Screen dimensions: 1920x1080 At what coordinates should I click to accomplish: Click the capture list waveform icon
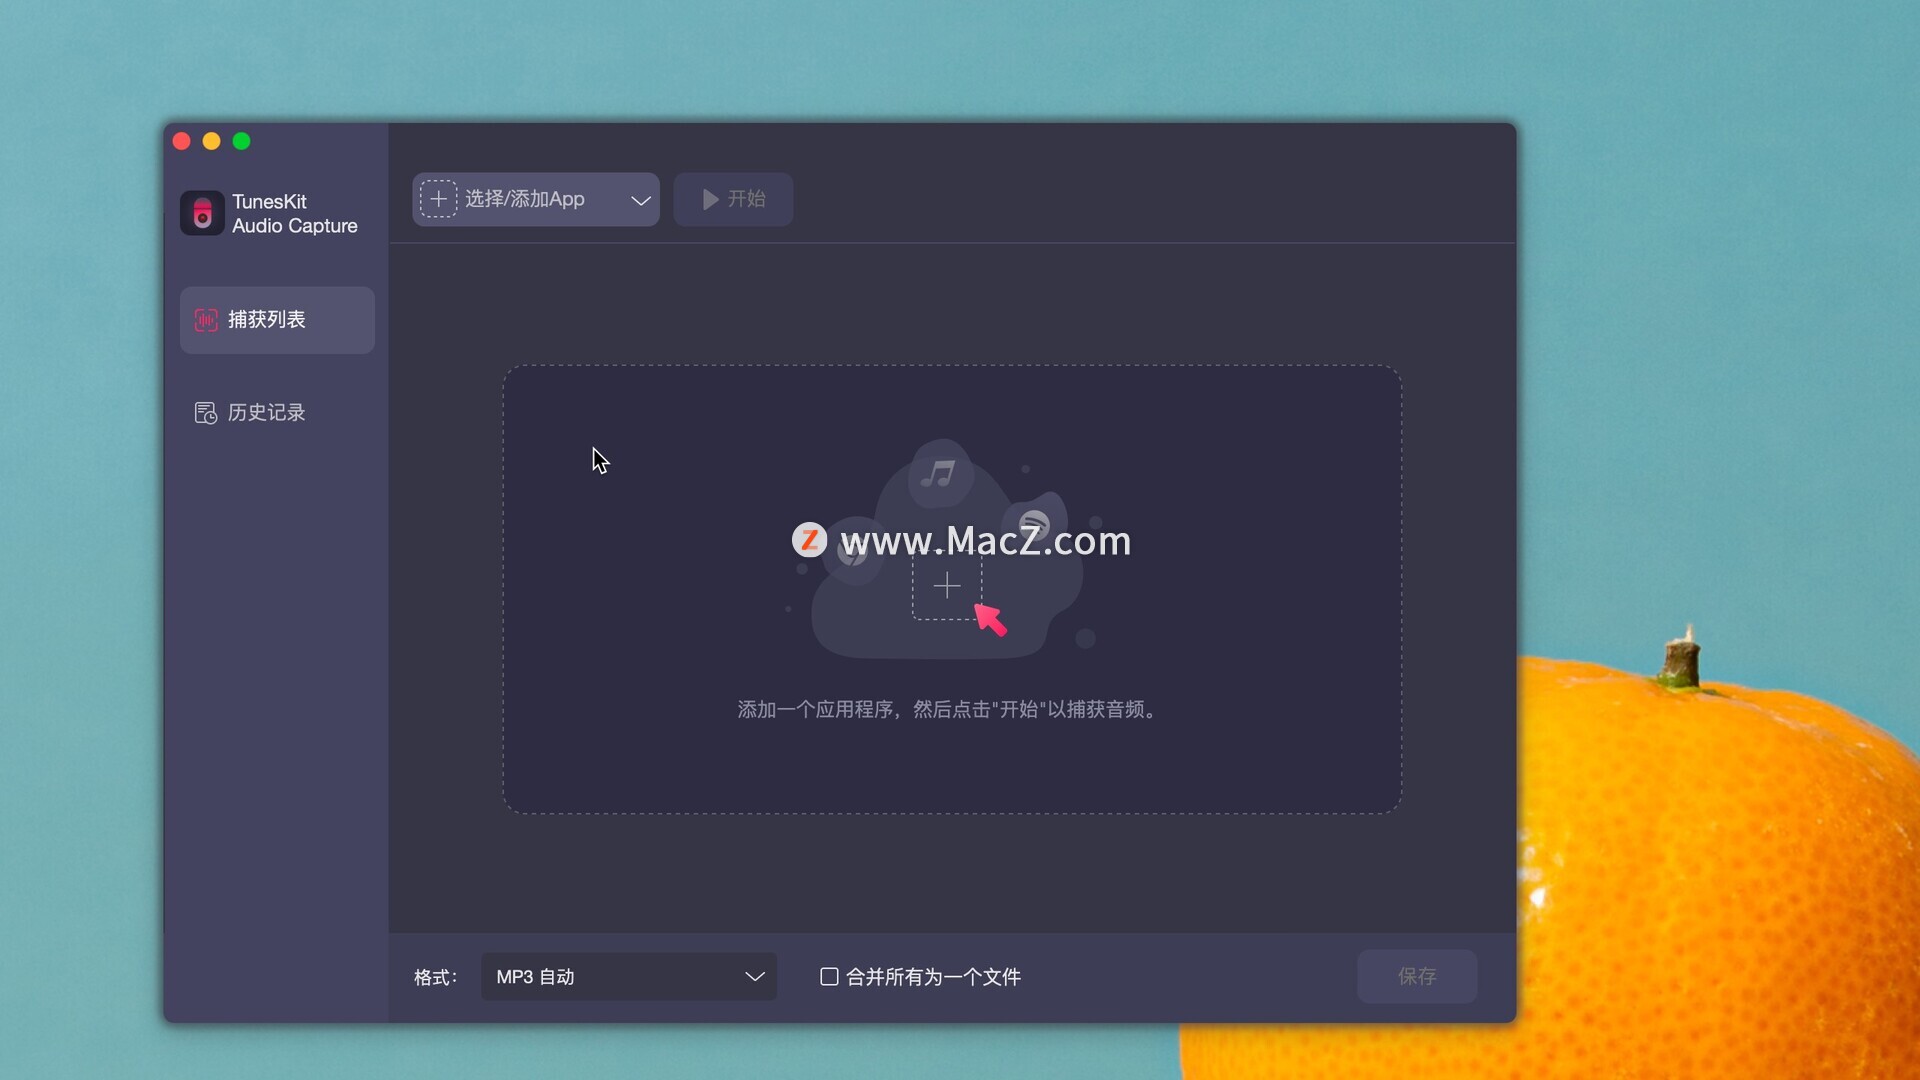coord(206,320)
